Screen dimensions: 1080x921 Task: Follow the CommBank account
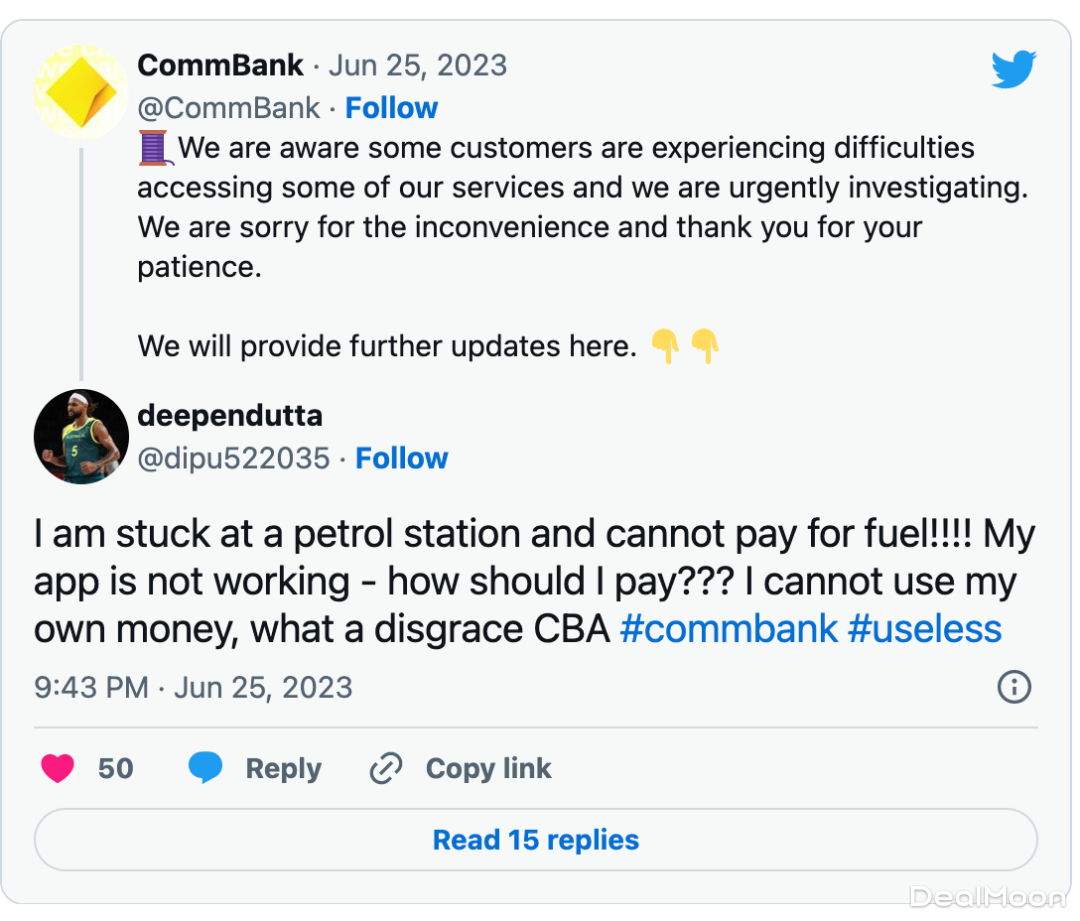pos(391,108)
